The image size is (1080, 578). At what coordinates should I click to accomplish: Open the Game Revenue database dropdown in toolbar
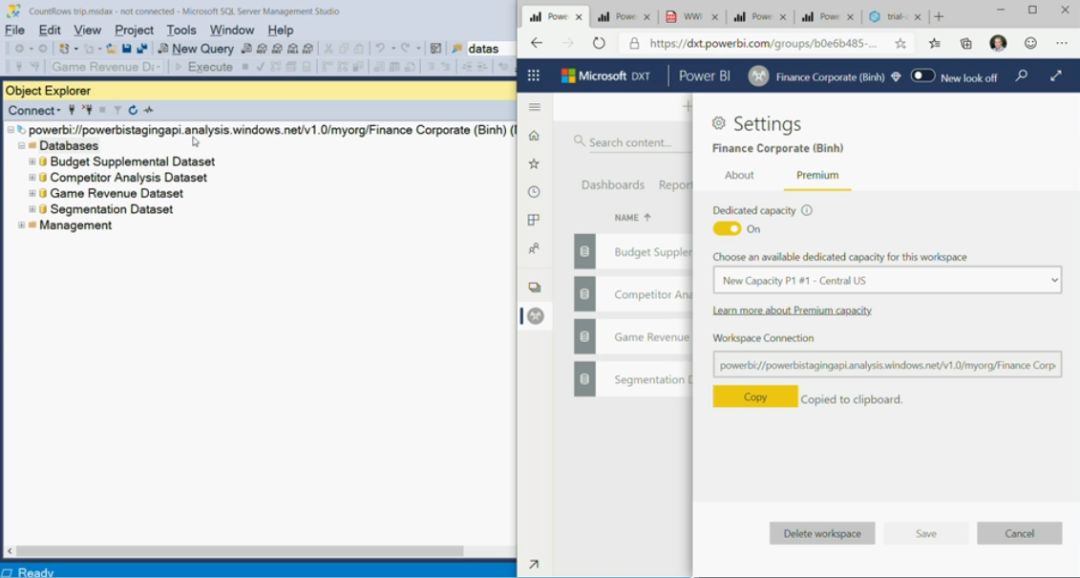coord(106,67)
